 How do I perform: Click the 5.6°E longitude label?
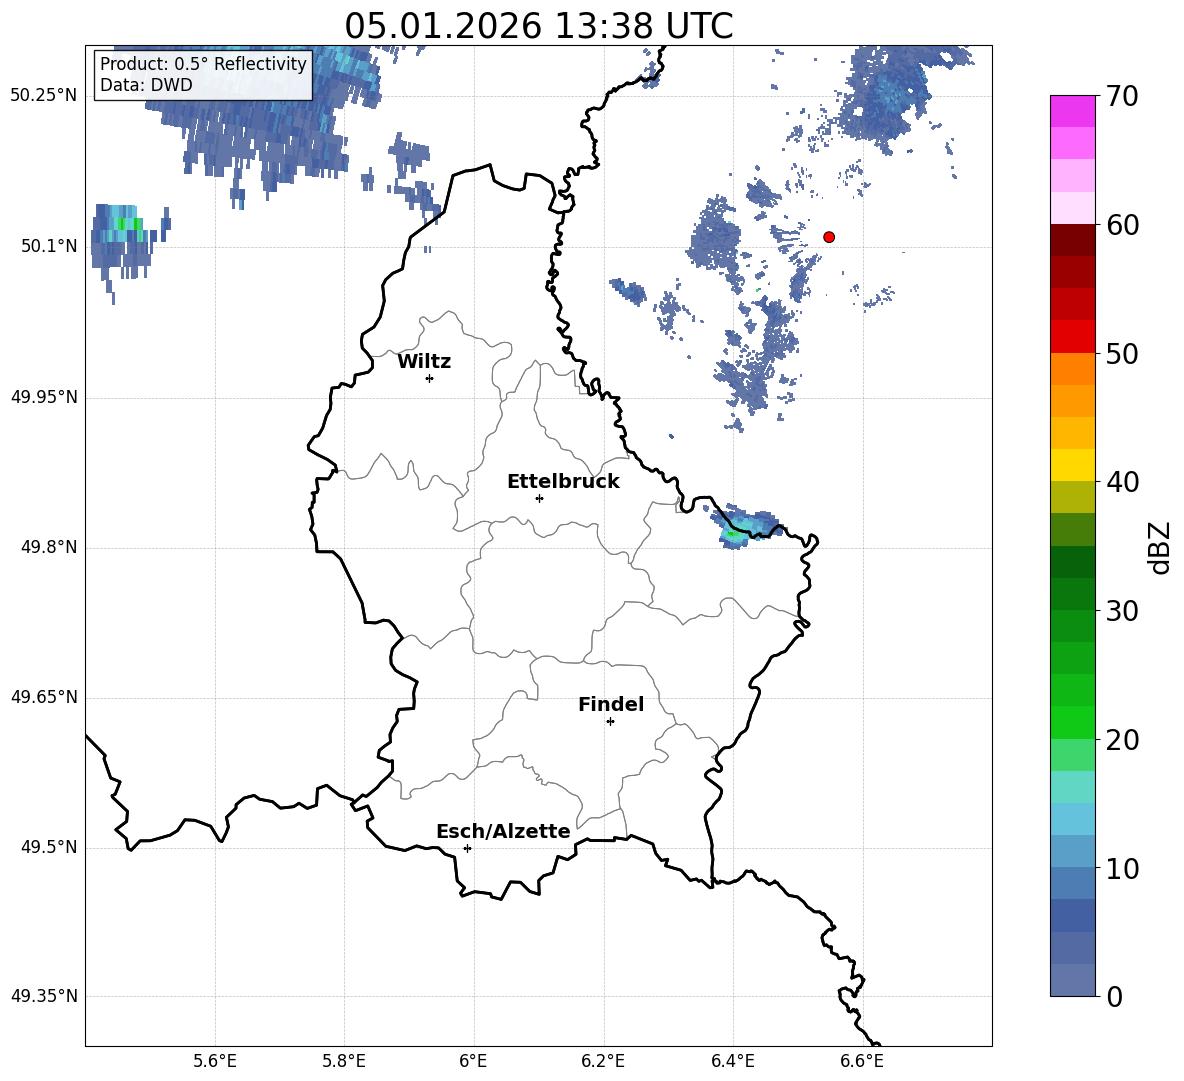point(215,1061)
